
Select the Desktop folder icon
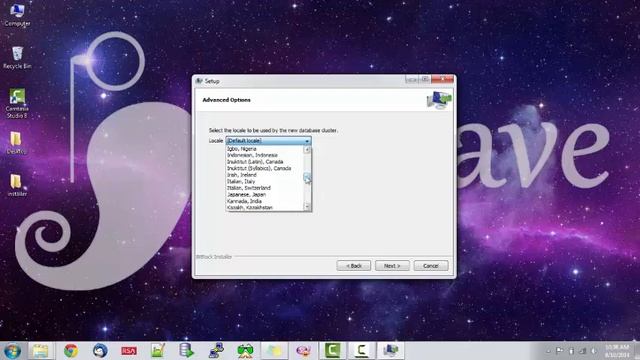pyautogui.click(x=16, y=143)
